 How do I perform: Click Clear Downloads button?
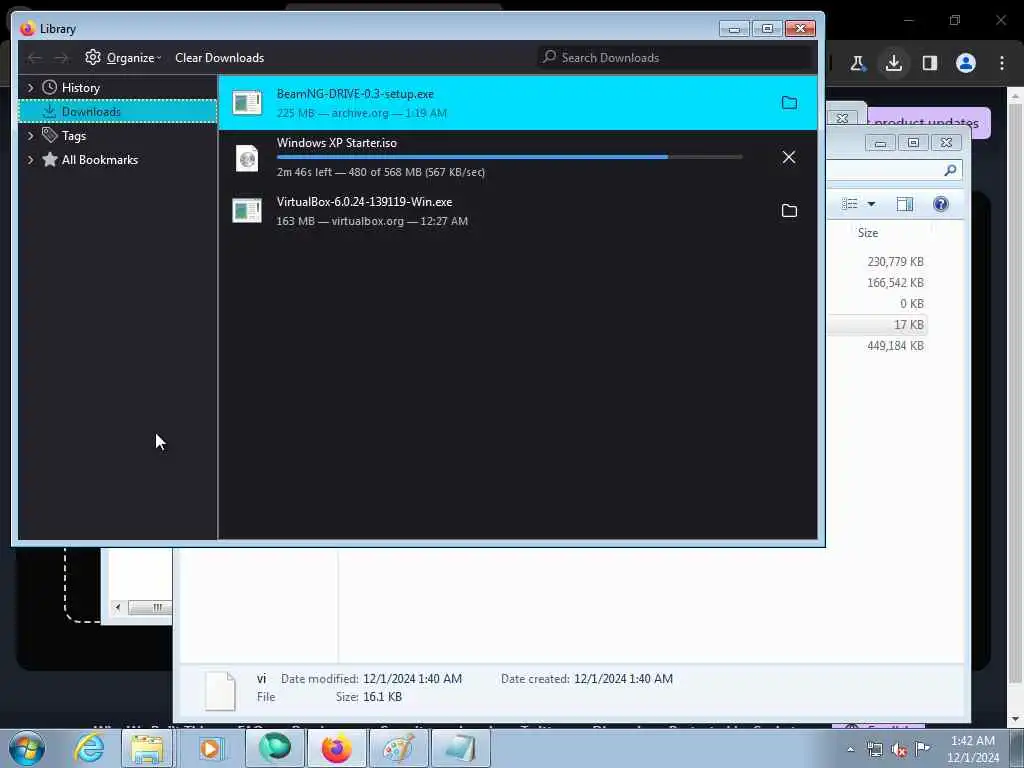219,57
